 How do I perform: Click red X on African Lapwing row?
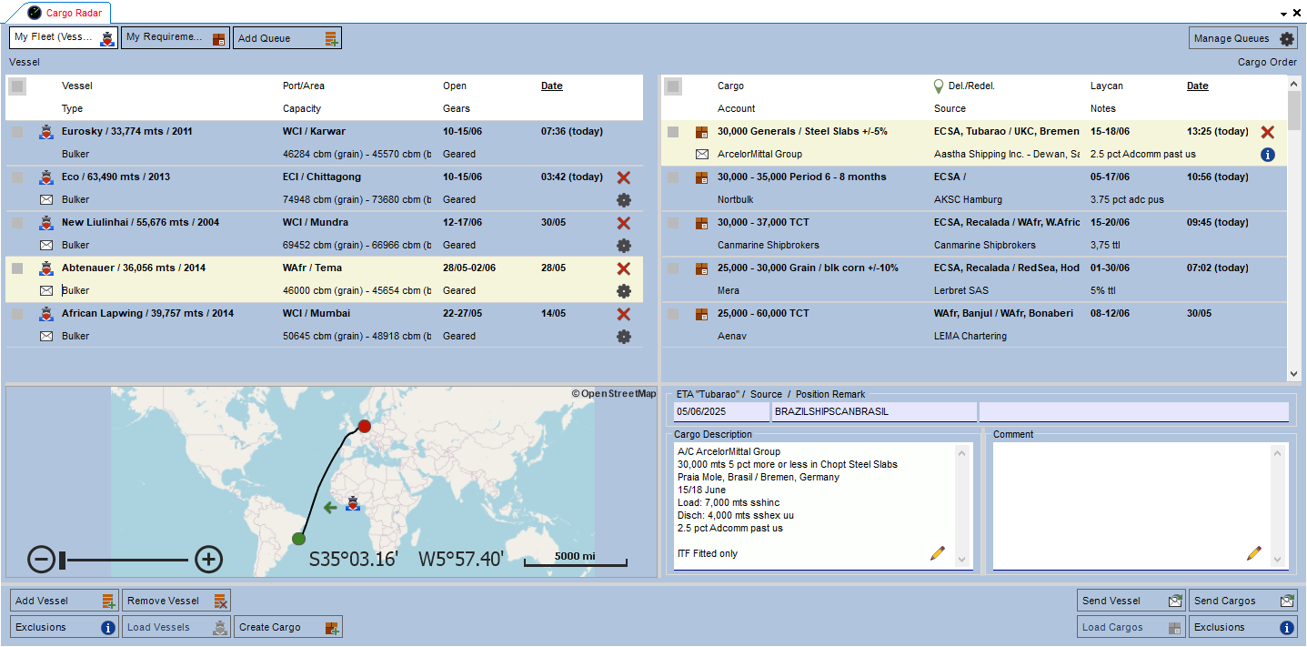point(624,314)
